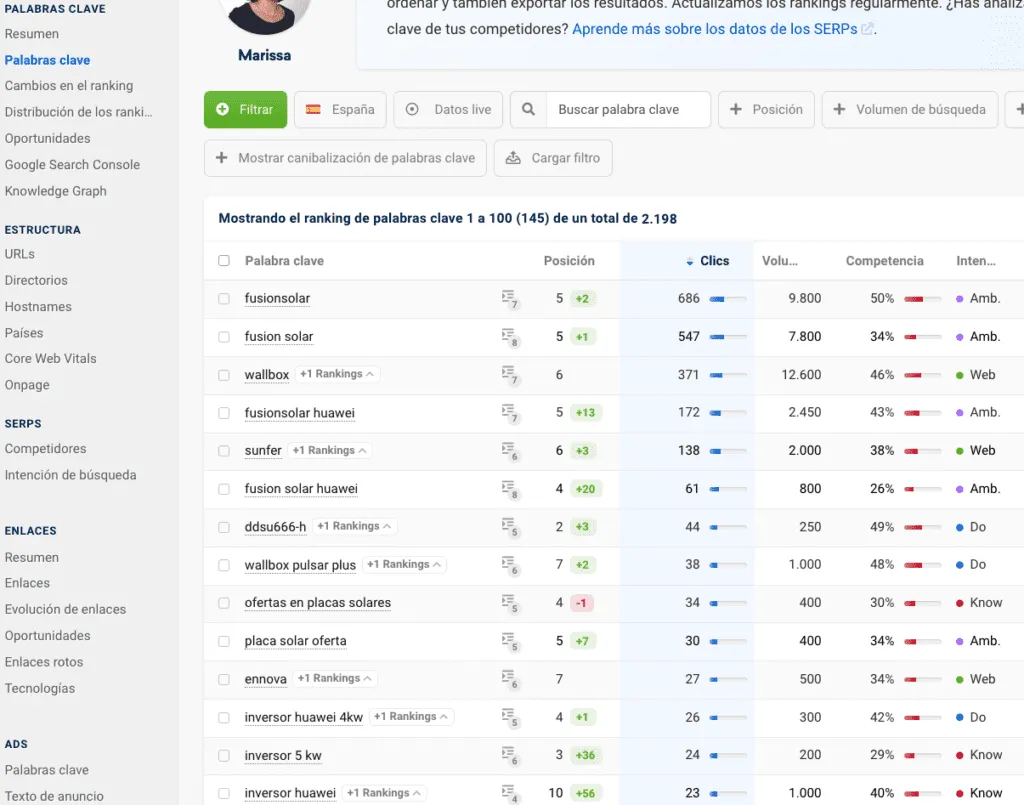Open SERP icon for sunfer row
Screen dimensions: 1024x805
[x=509, y=451]
